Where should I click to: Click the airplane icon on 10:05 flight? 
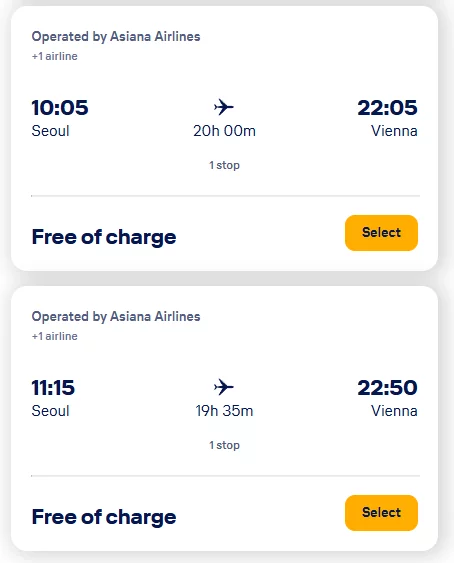(224, 107)
